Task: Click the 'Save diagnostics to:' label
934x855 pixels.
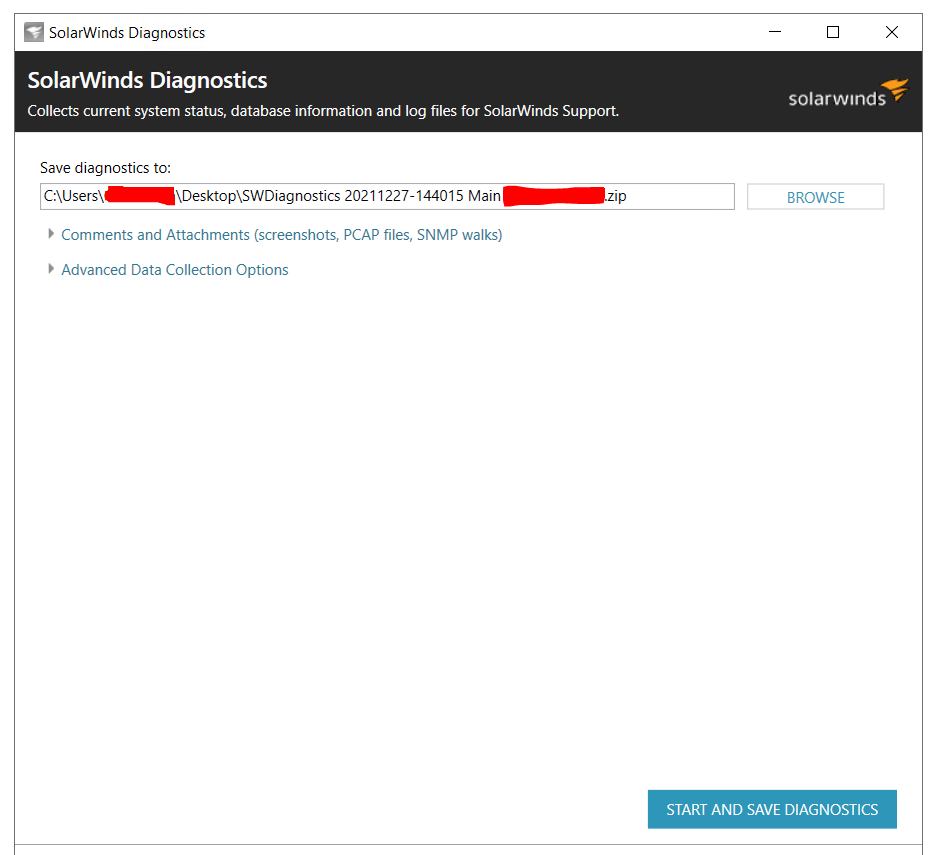Action: pyautogui.click(x=105, y=168)
